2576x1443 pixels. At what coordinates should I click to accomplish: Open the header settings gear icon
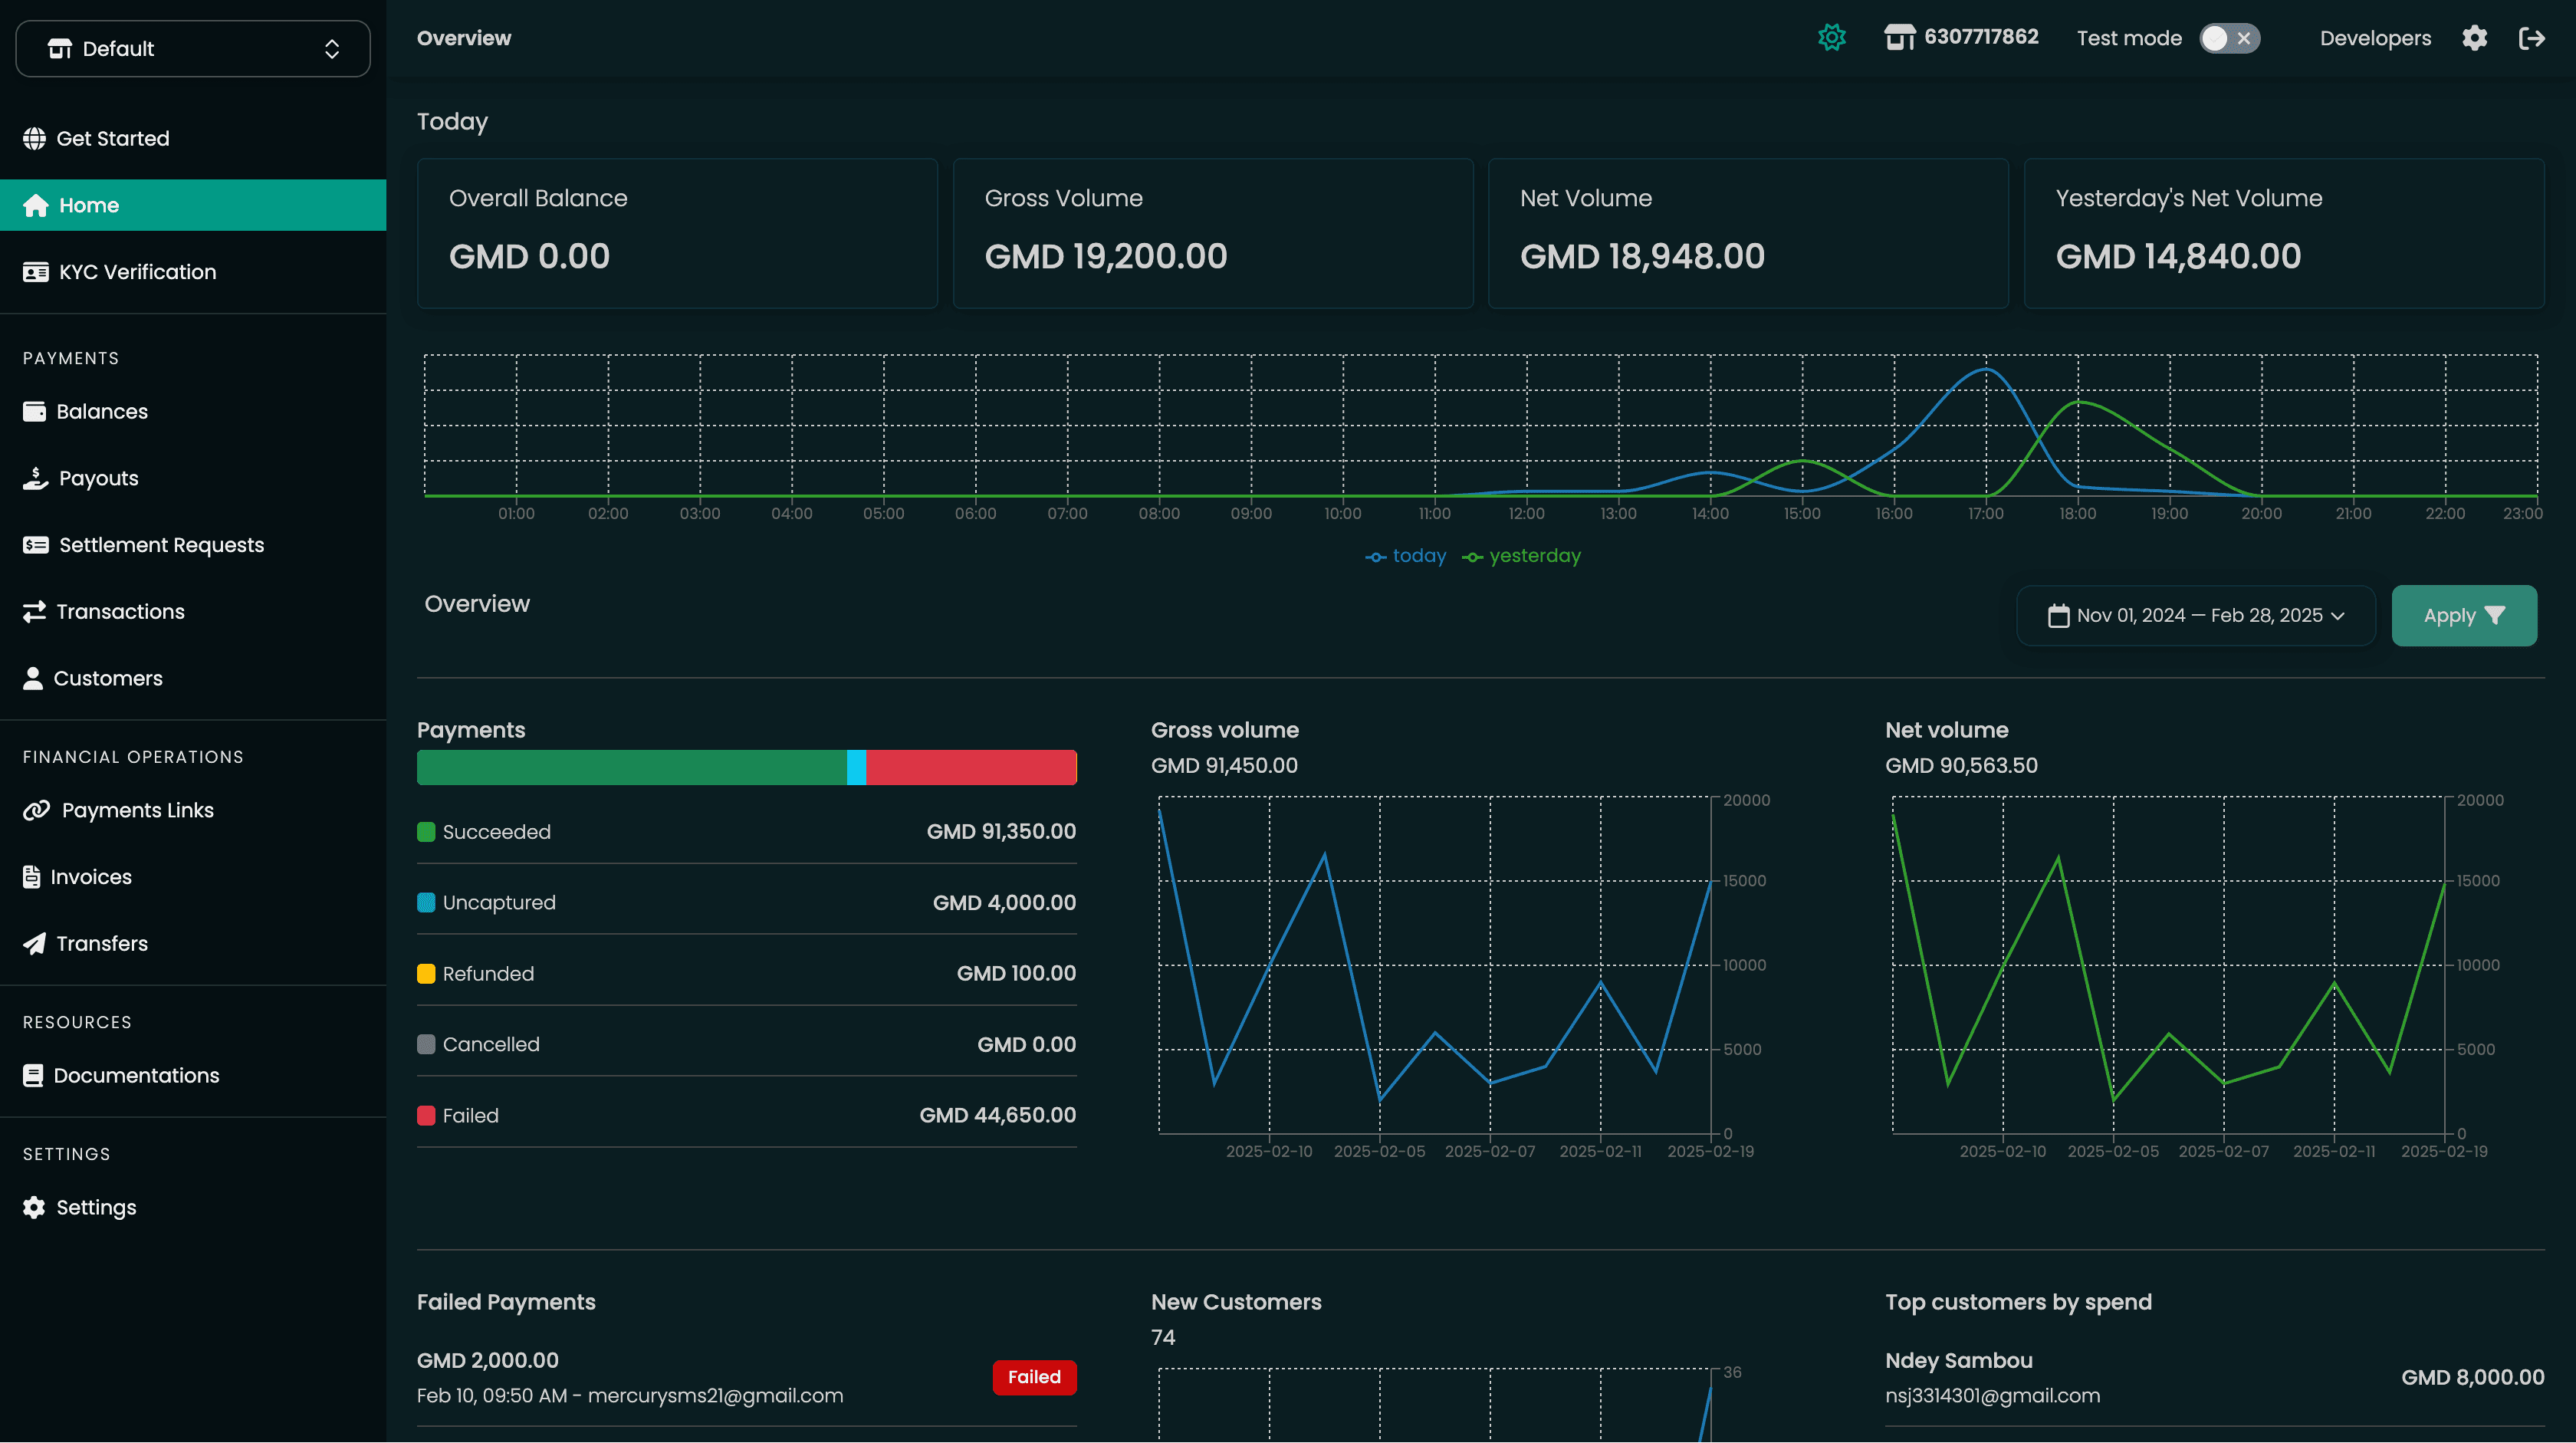click(x=2474, y=38)
